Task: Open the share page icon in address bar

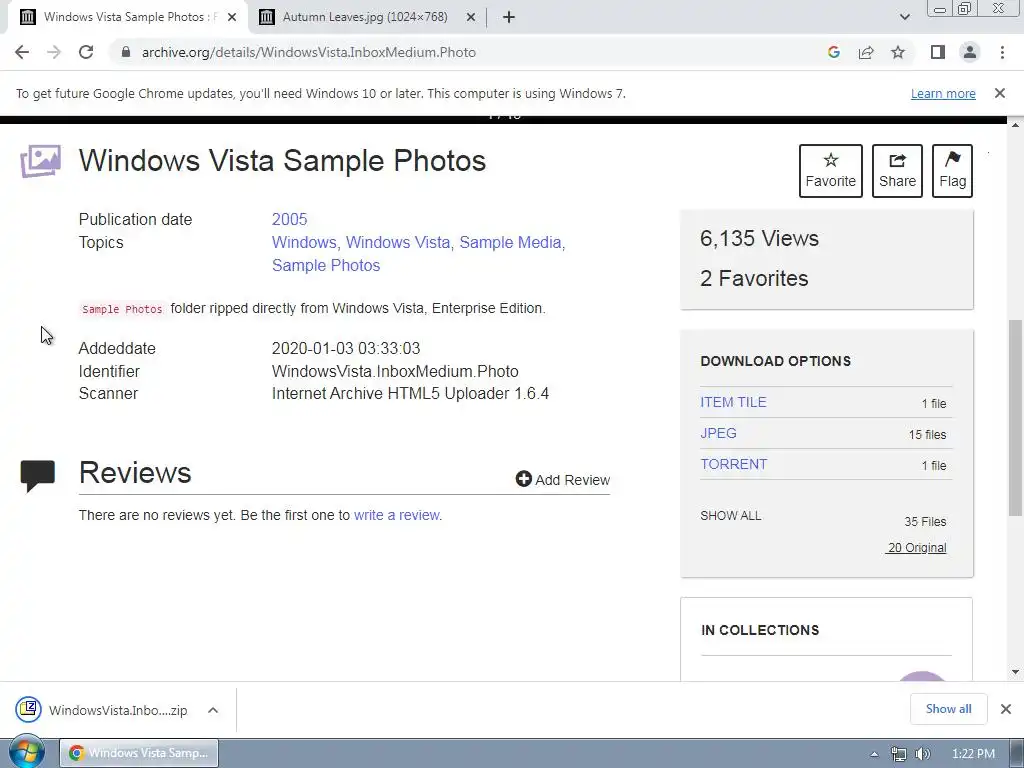Action: (x=866, y=52)
